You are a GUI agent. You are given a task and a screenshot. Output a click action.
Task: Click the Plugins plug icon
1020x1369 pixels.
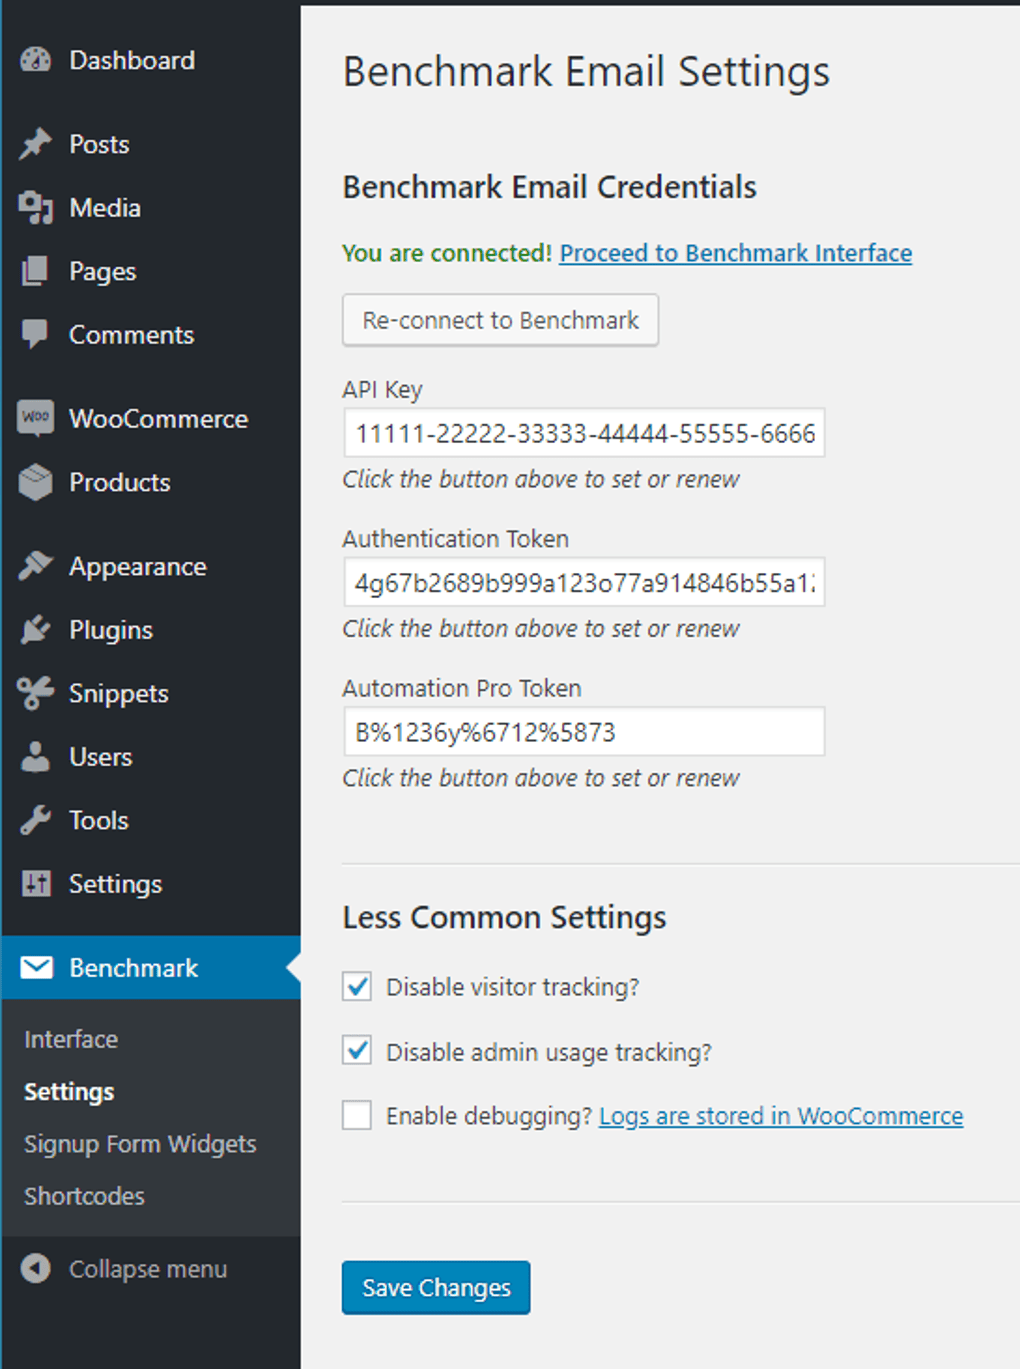pos(36,630)
